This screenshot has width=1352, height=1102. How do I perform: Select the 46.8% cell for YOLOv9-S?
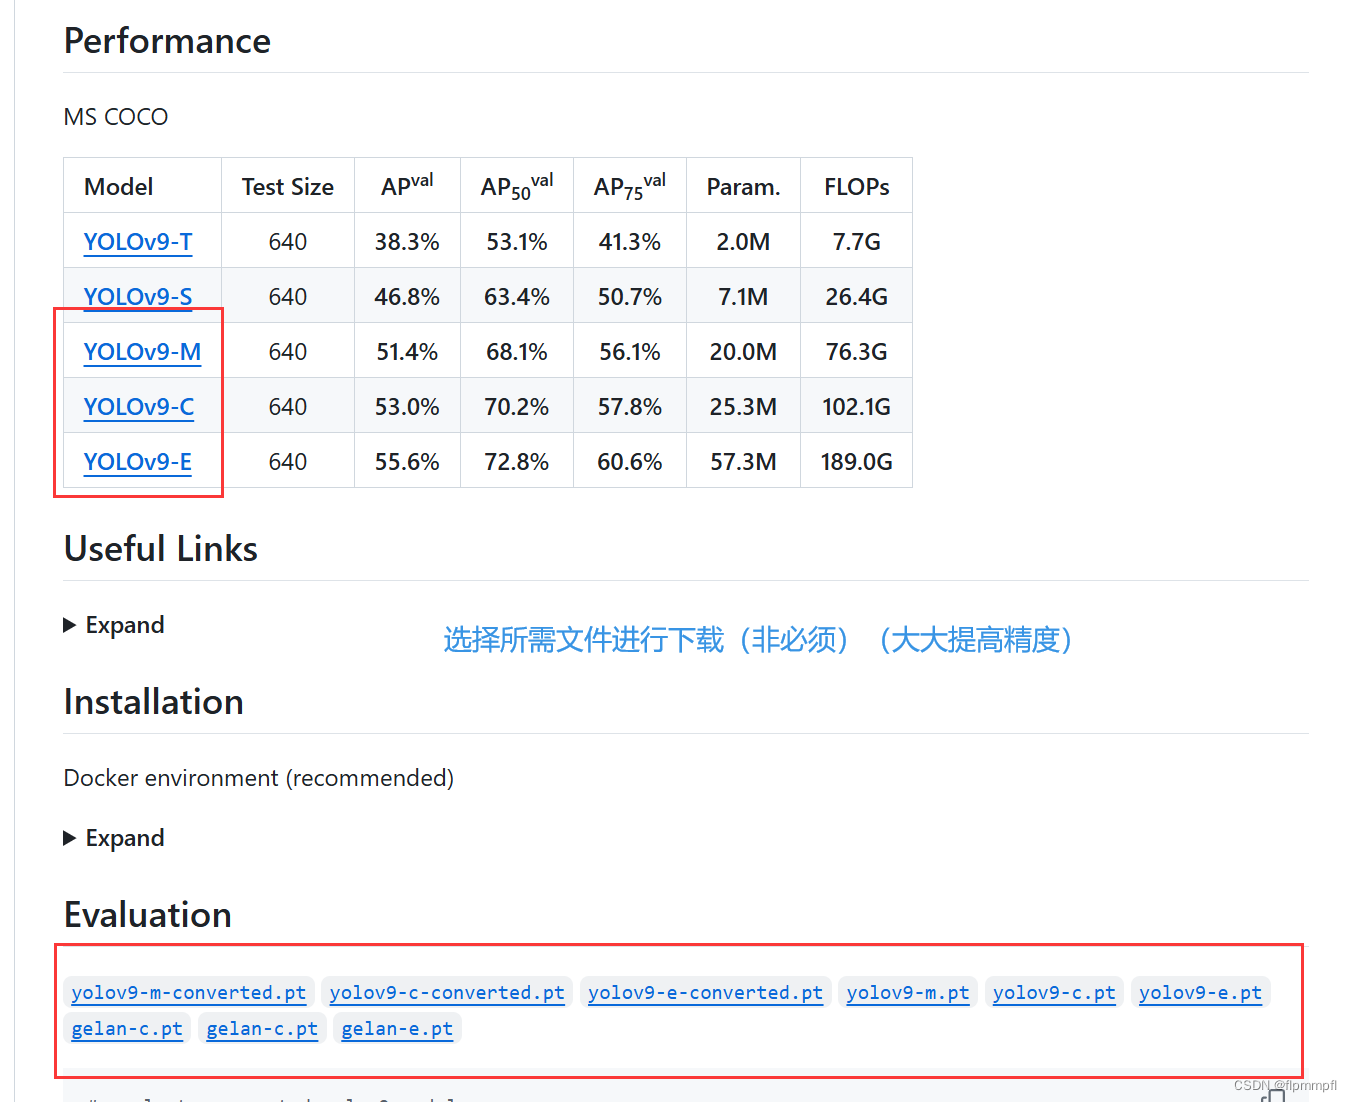tap(407, 297)
